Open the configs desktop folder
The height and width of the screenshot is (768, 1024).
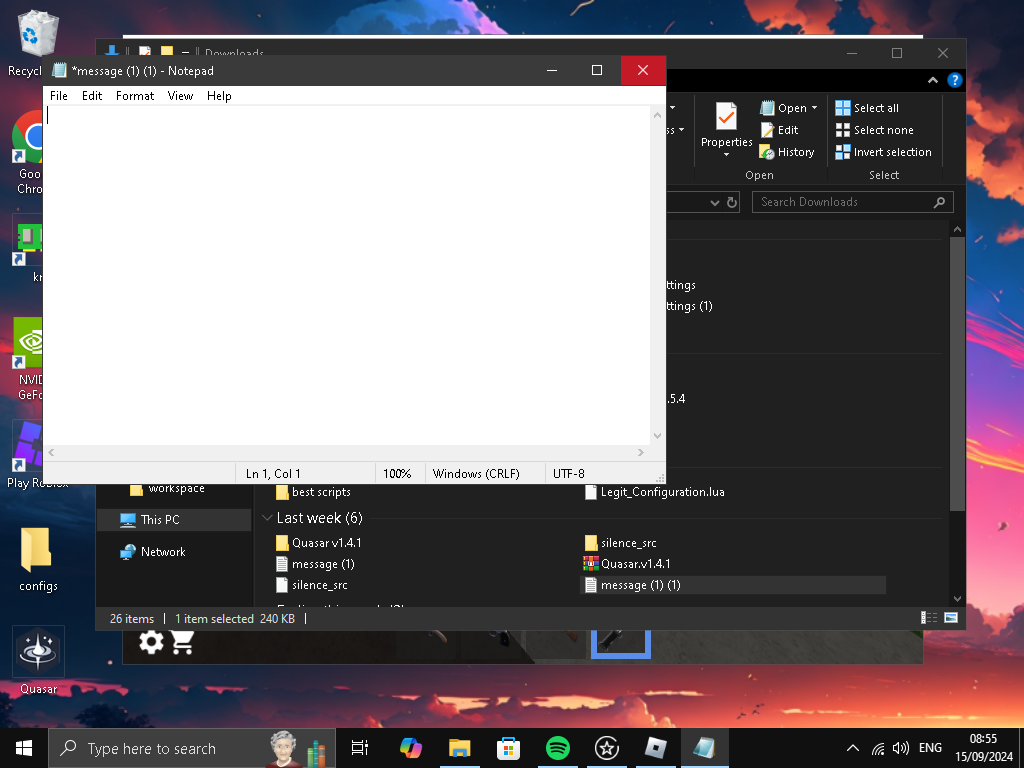point(37,559)
